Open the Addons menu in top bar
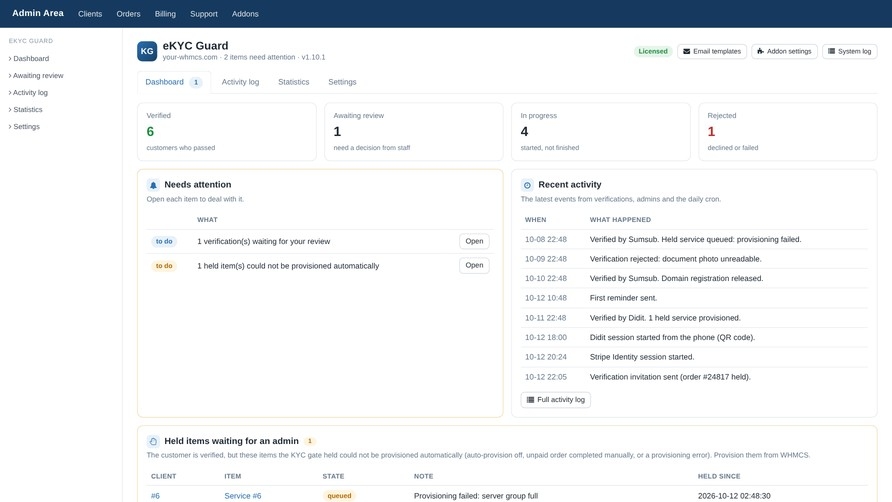 (x=245, y=14)
